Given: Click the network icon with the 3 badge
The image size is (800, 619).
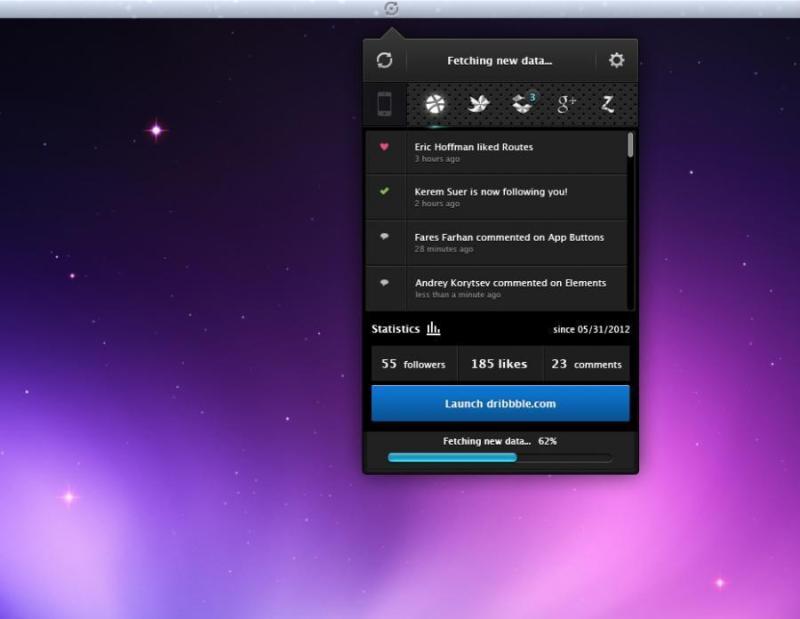Looking at the screenshot, I should tap(523, 102).
